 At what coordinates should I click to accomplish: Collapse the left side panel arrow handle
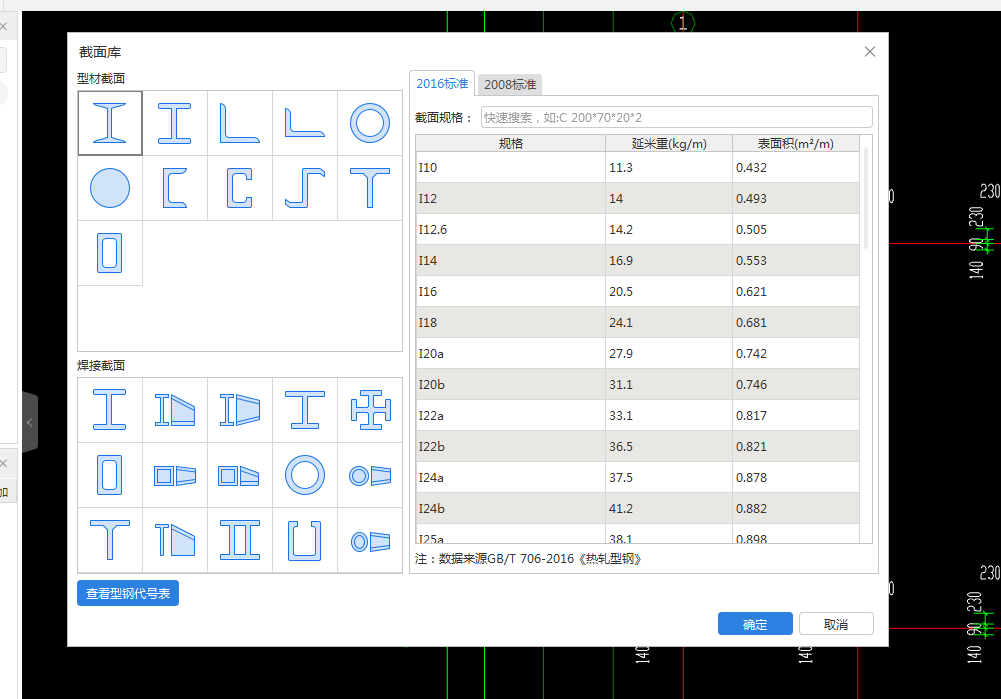tap(29, 422)
